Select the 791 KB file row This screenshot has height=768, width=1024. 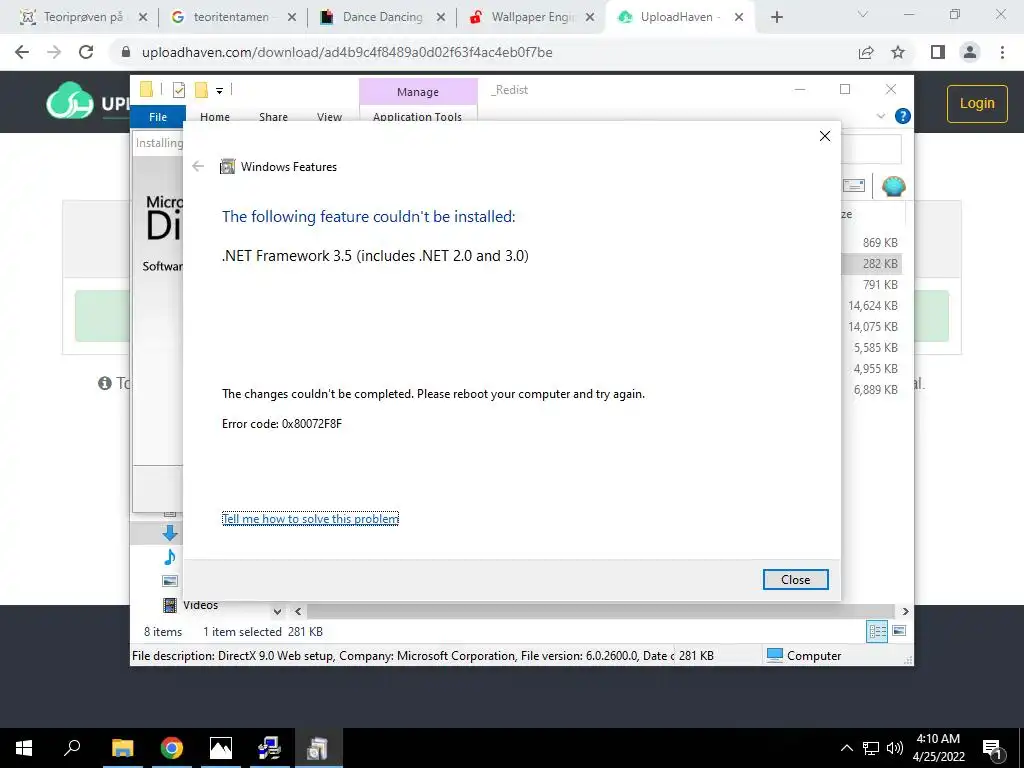[872, 284]
